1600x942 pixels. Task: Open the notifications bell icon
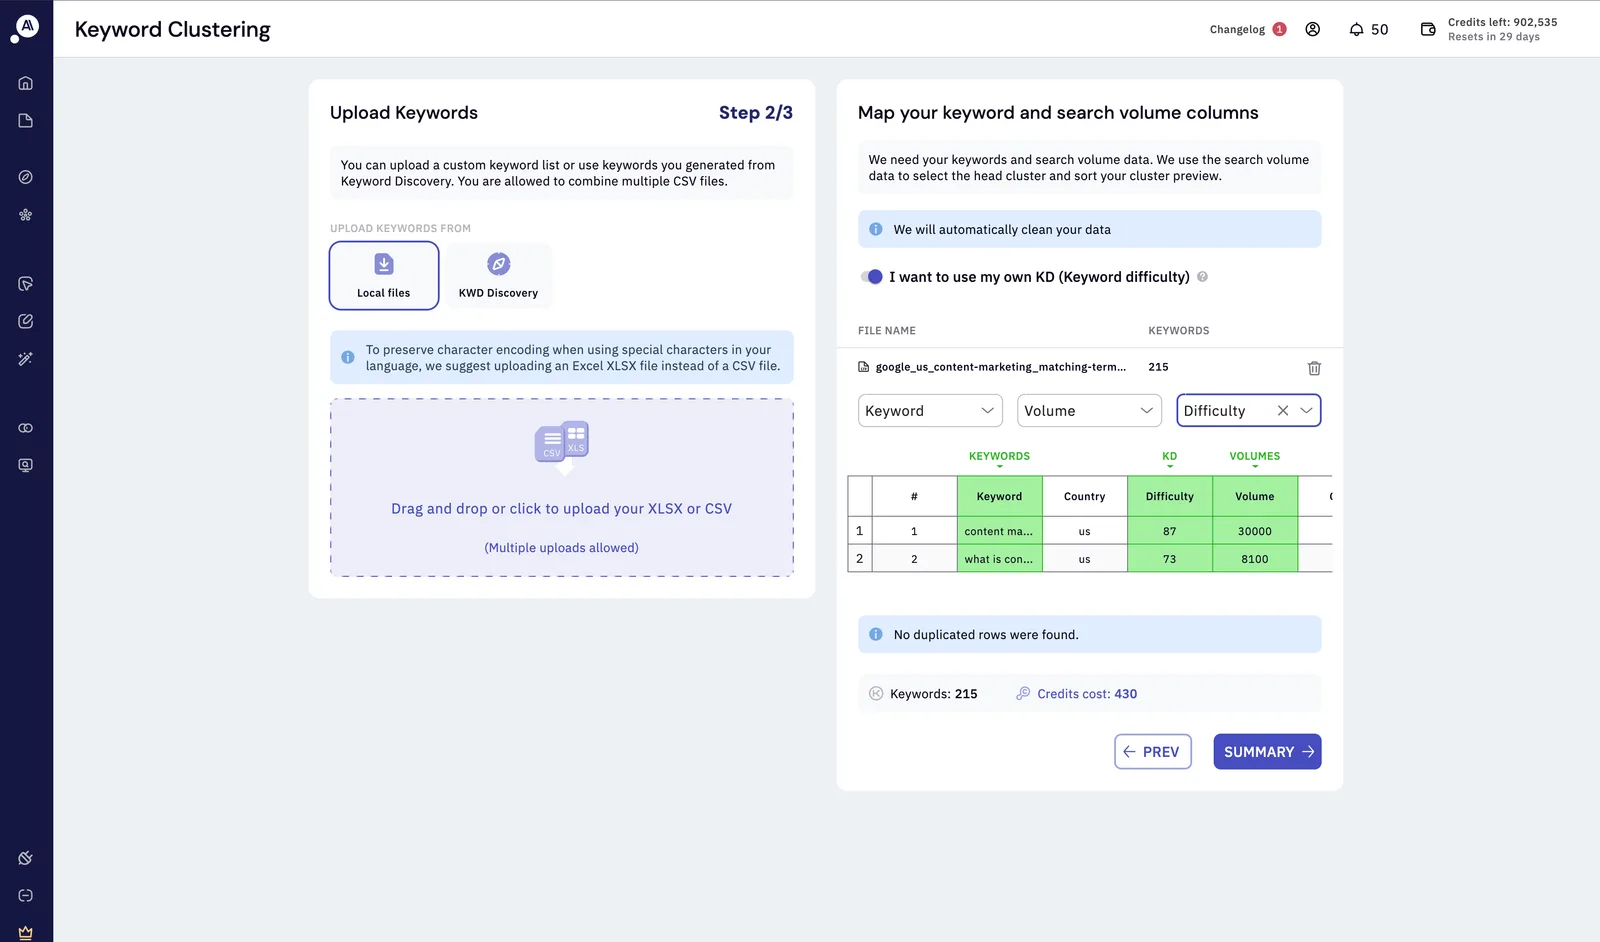click(x=1356, y=29)
